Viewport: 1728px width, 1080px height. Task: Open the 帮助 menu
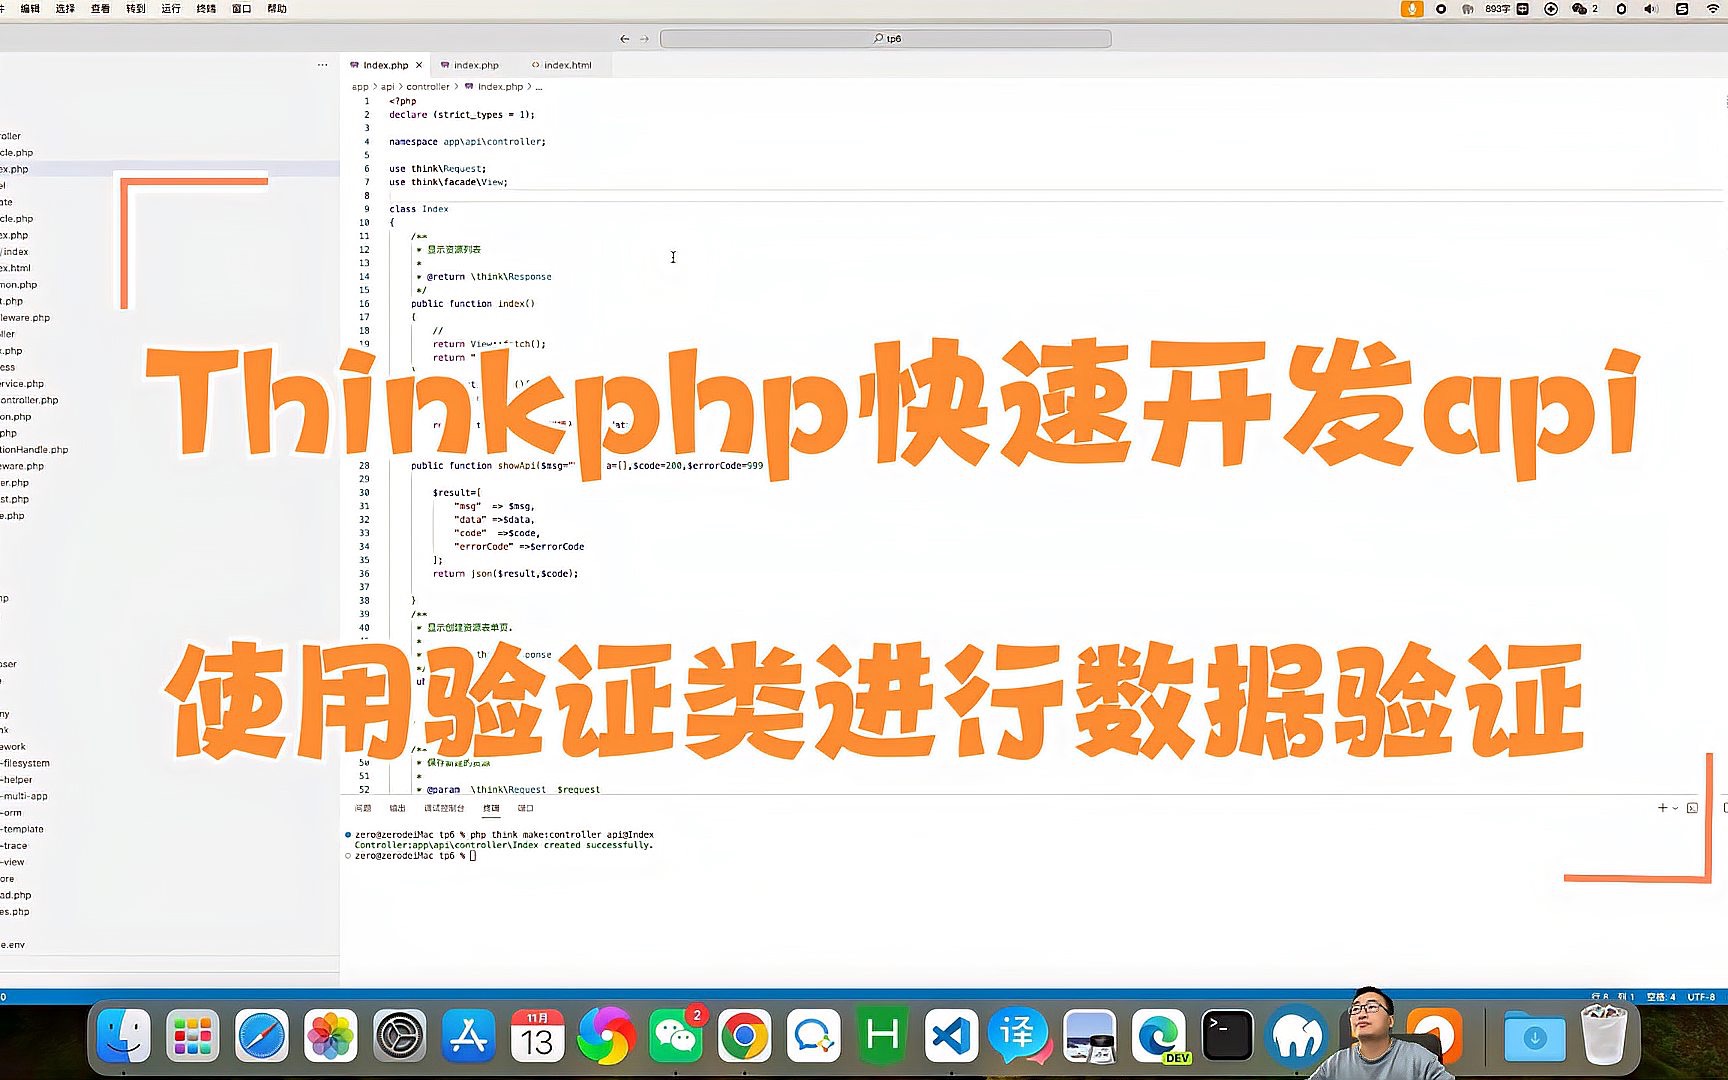pyautogui.click(x=277, y=9)
